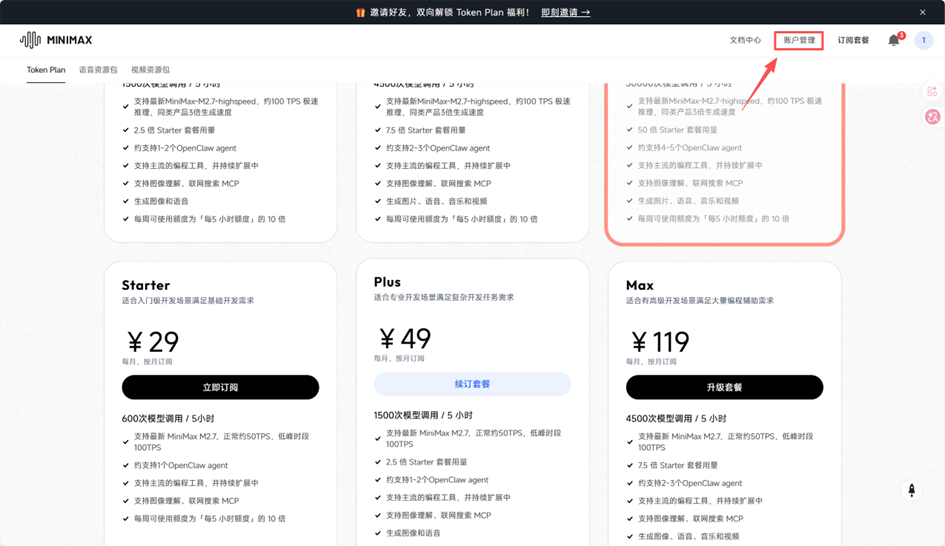Click the gift icon in banner
This screenshot has height=546, width=945.
(x=360, y=12)
